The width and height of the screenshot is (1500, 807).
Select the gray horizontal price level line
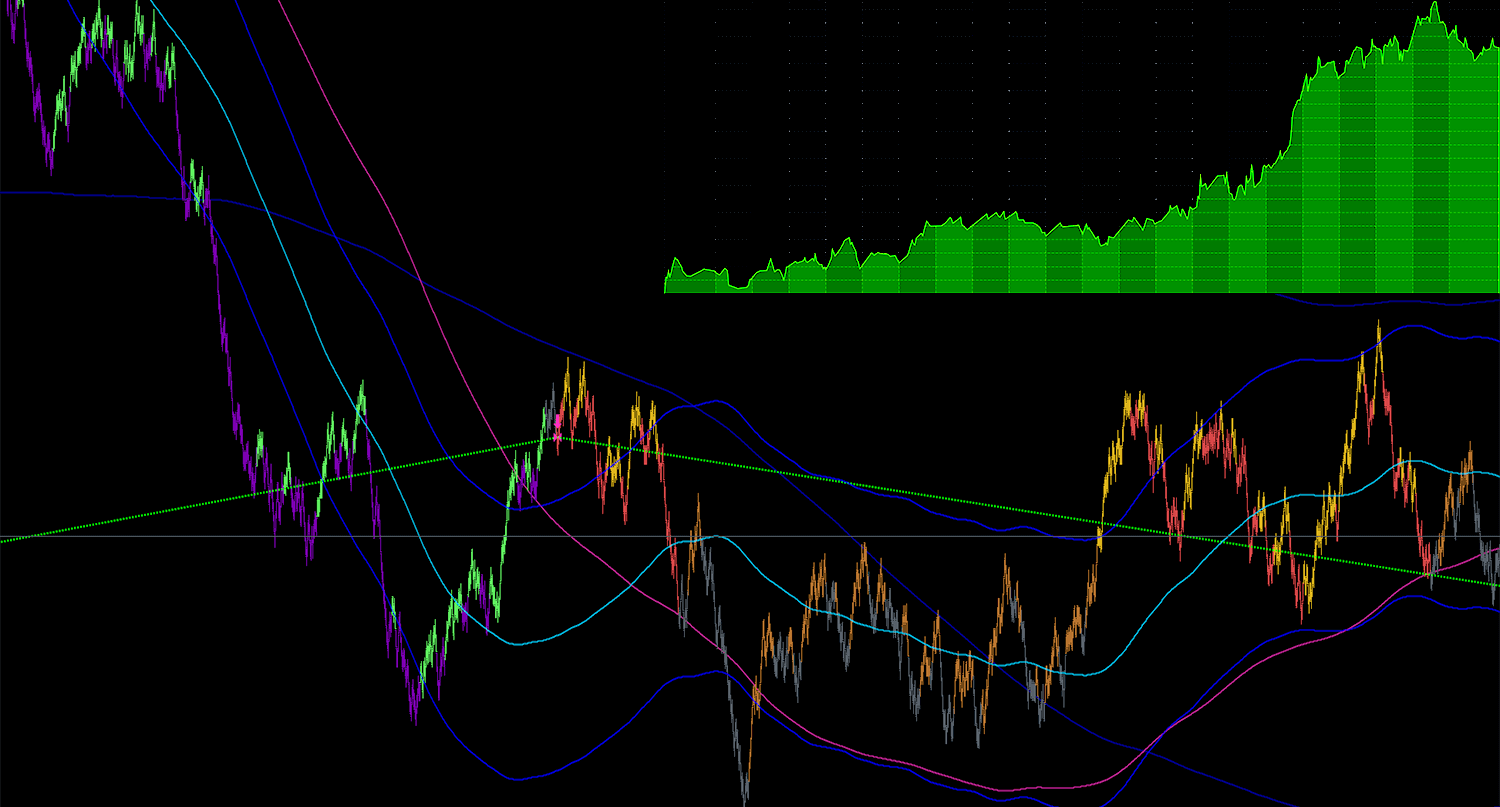point(750,537)
